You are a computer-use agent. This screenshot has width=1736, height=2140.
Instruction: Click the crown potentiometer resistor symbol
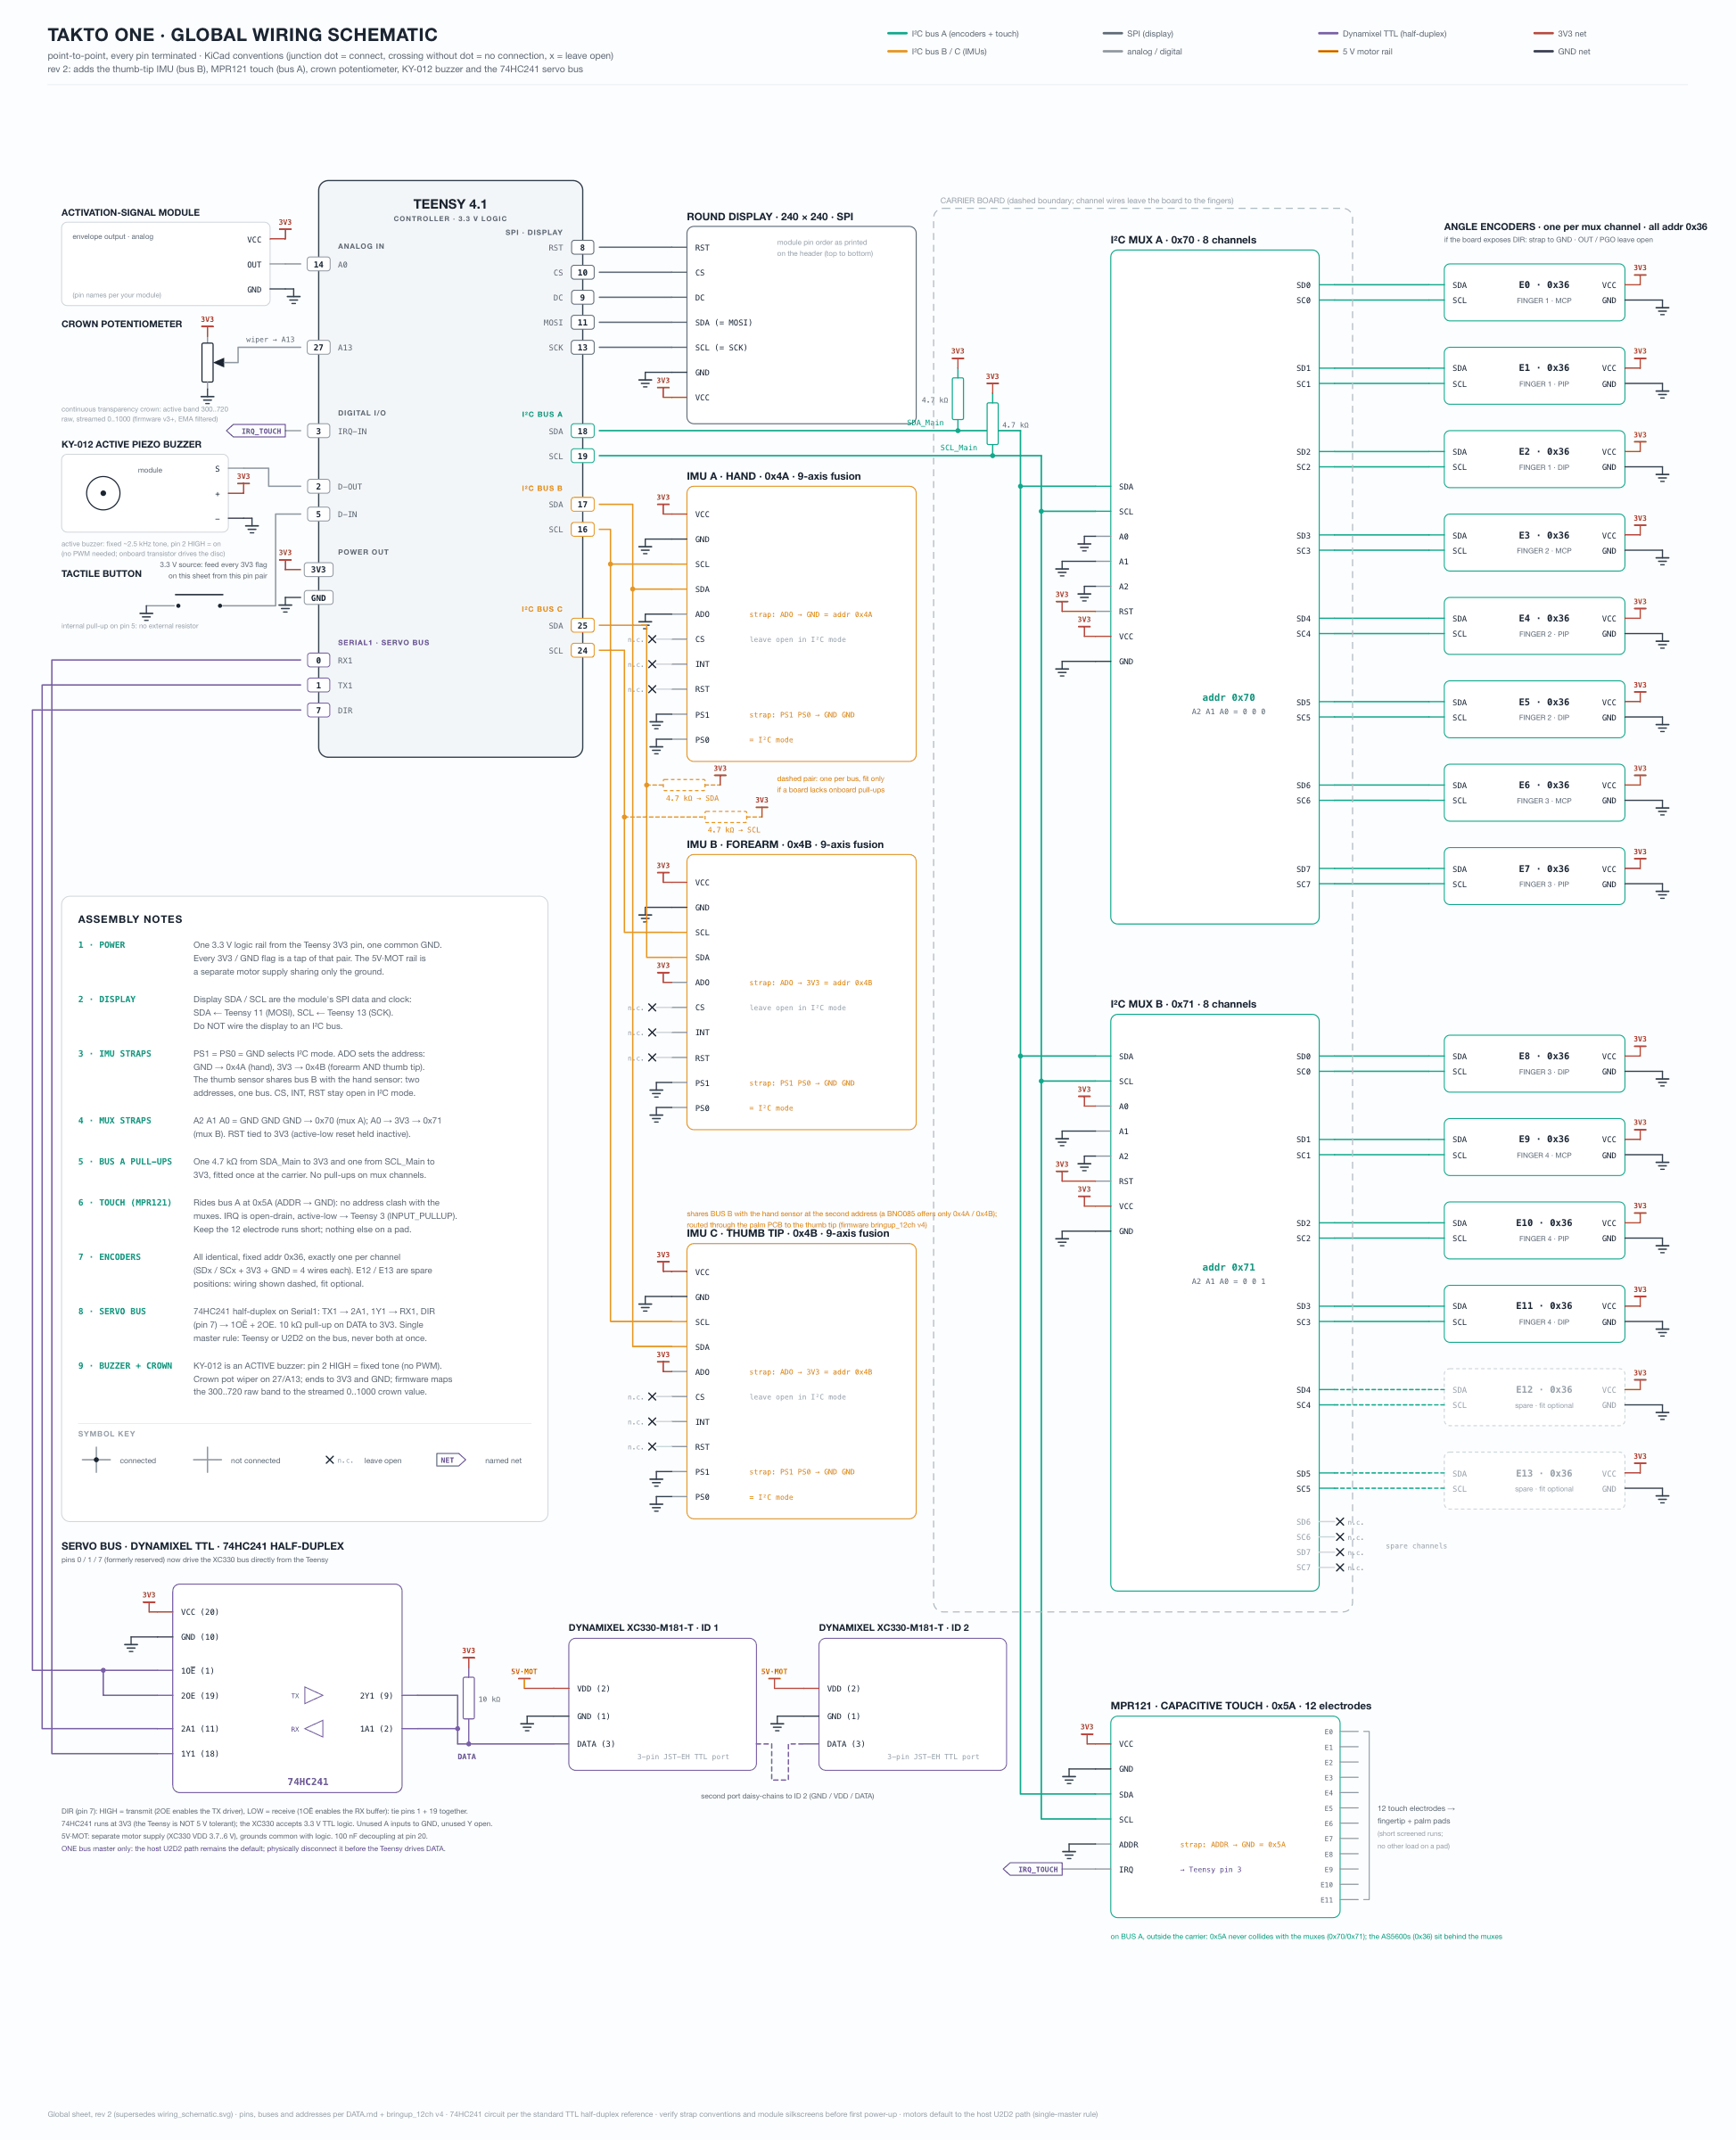coord(207,362)
